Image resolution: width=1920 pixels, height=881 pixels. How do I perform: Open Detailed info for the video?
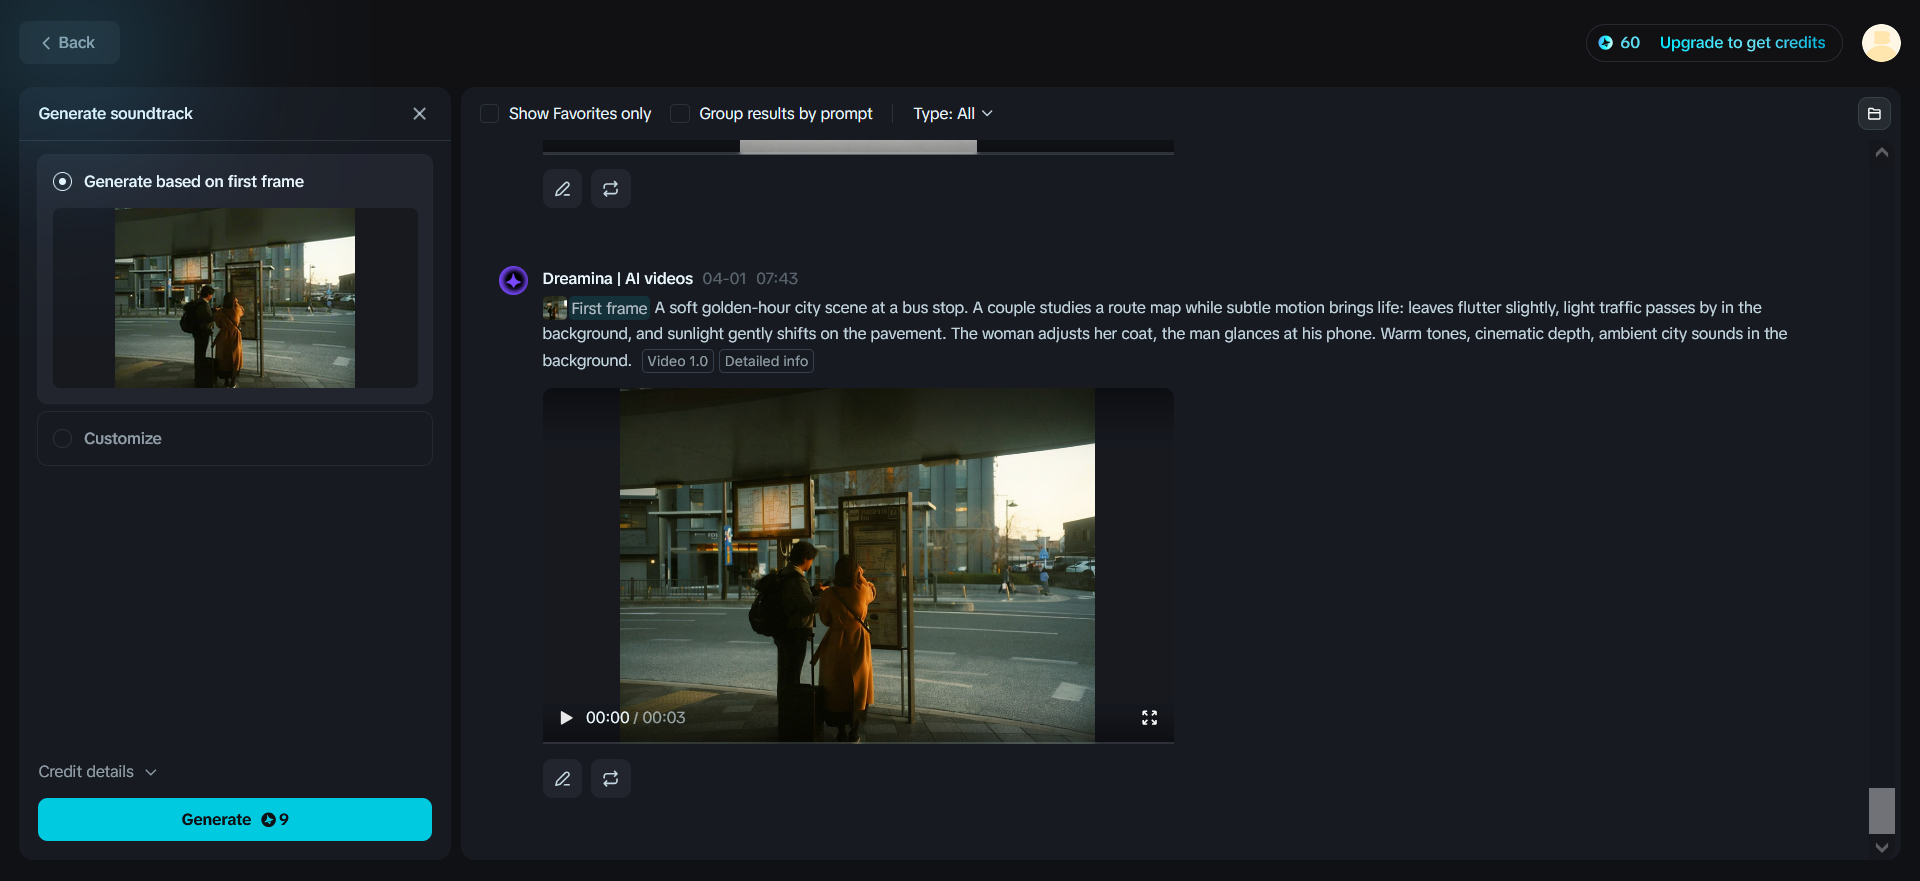766,361
